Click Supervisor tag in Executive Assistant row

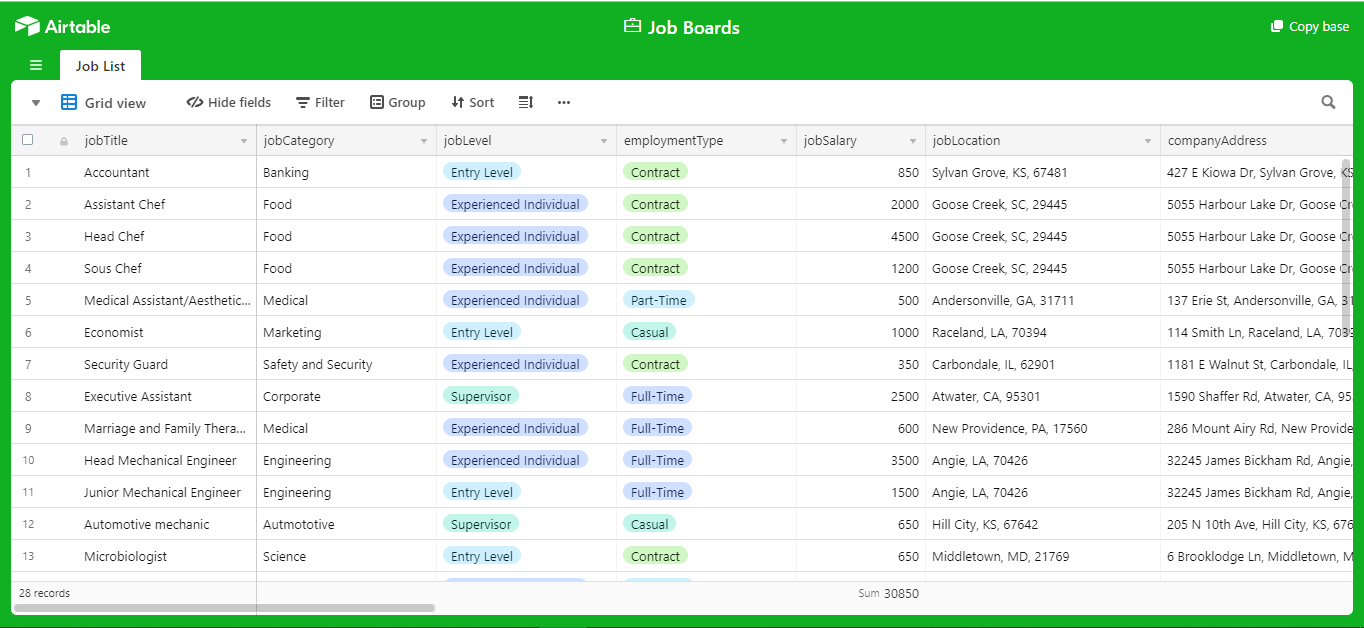coord(481,396)
